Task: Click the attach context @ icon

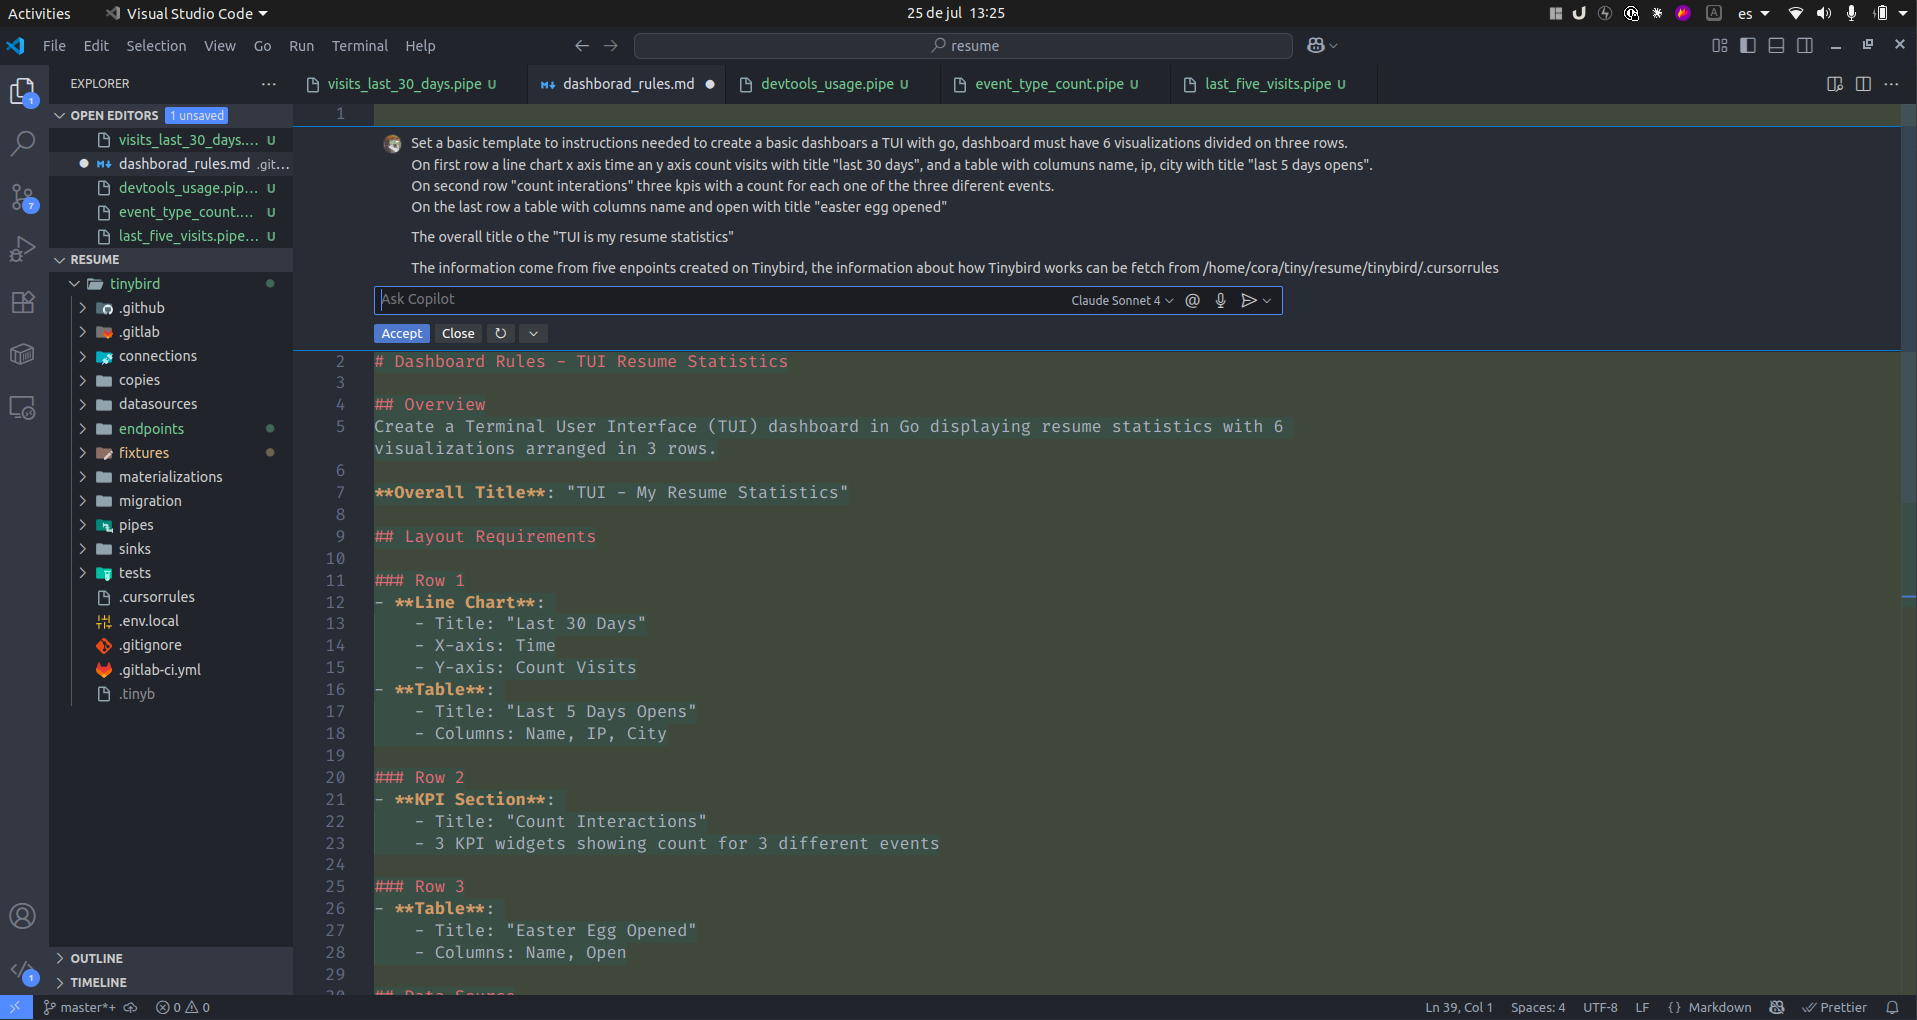Action: pos(1192,300)
